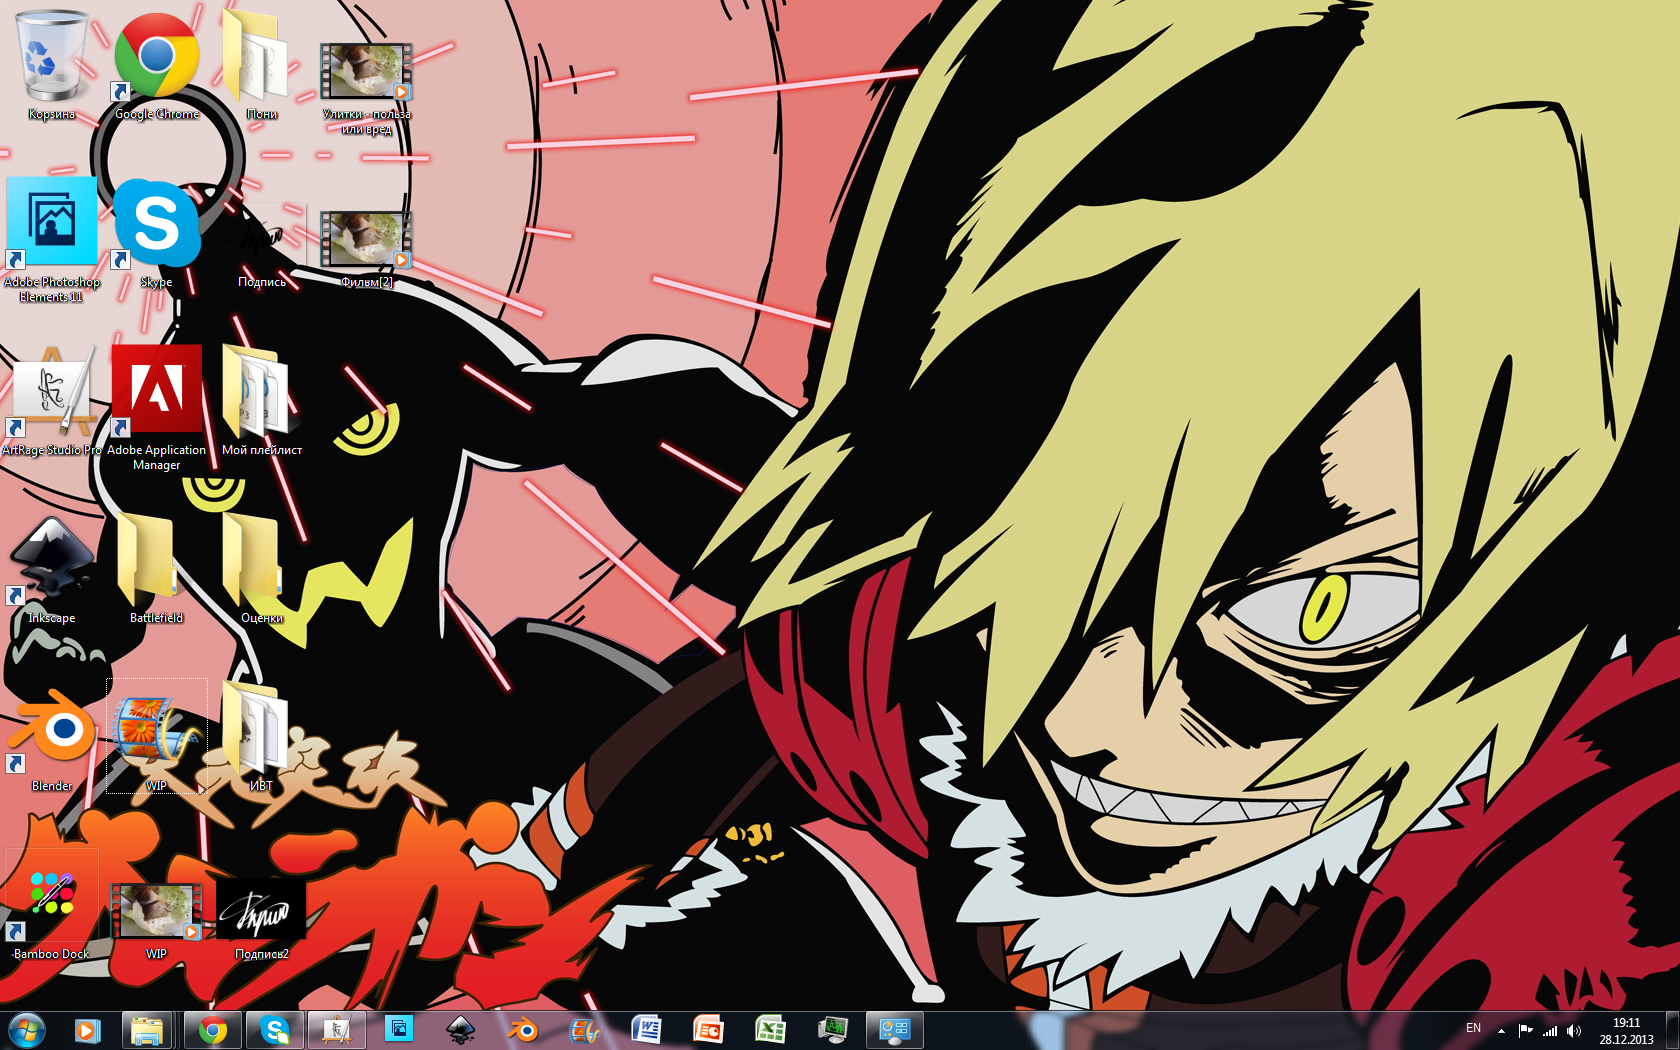The image size is (1680, 1050).
Task: Open the network signal tray icon
Action: click(x=1550, y=1030)
